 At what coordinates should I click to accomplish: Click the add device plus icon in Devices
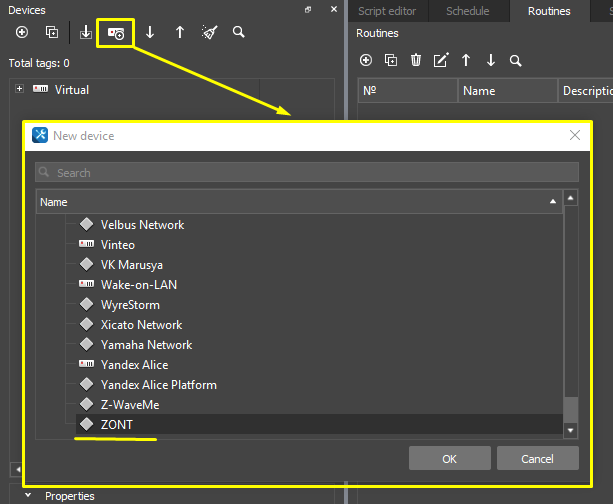pos(22,32)
